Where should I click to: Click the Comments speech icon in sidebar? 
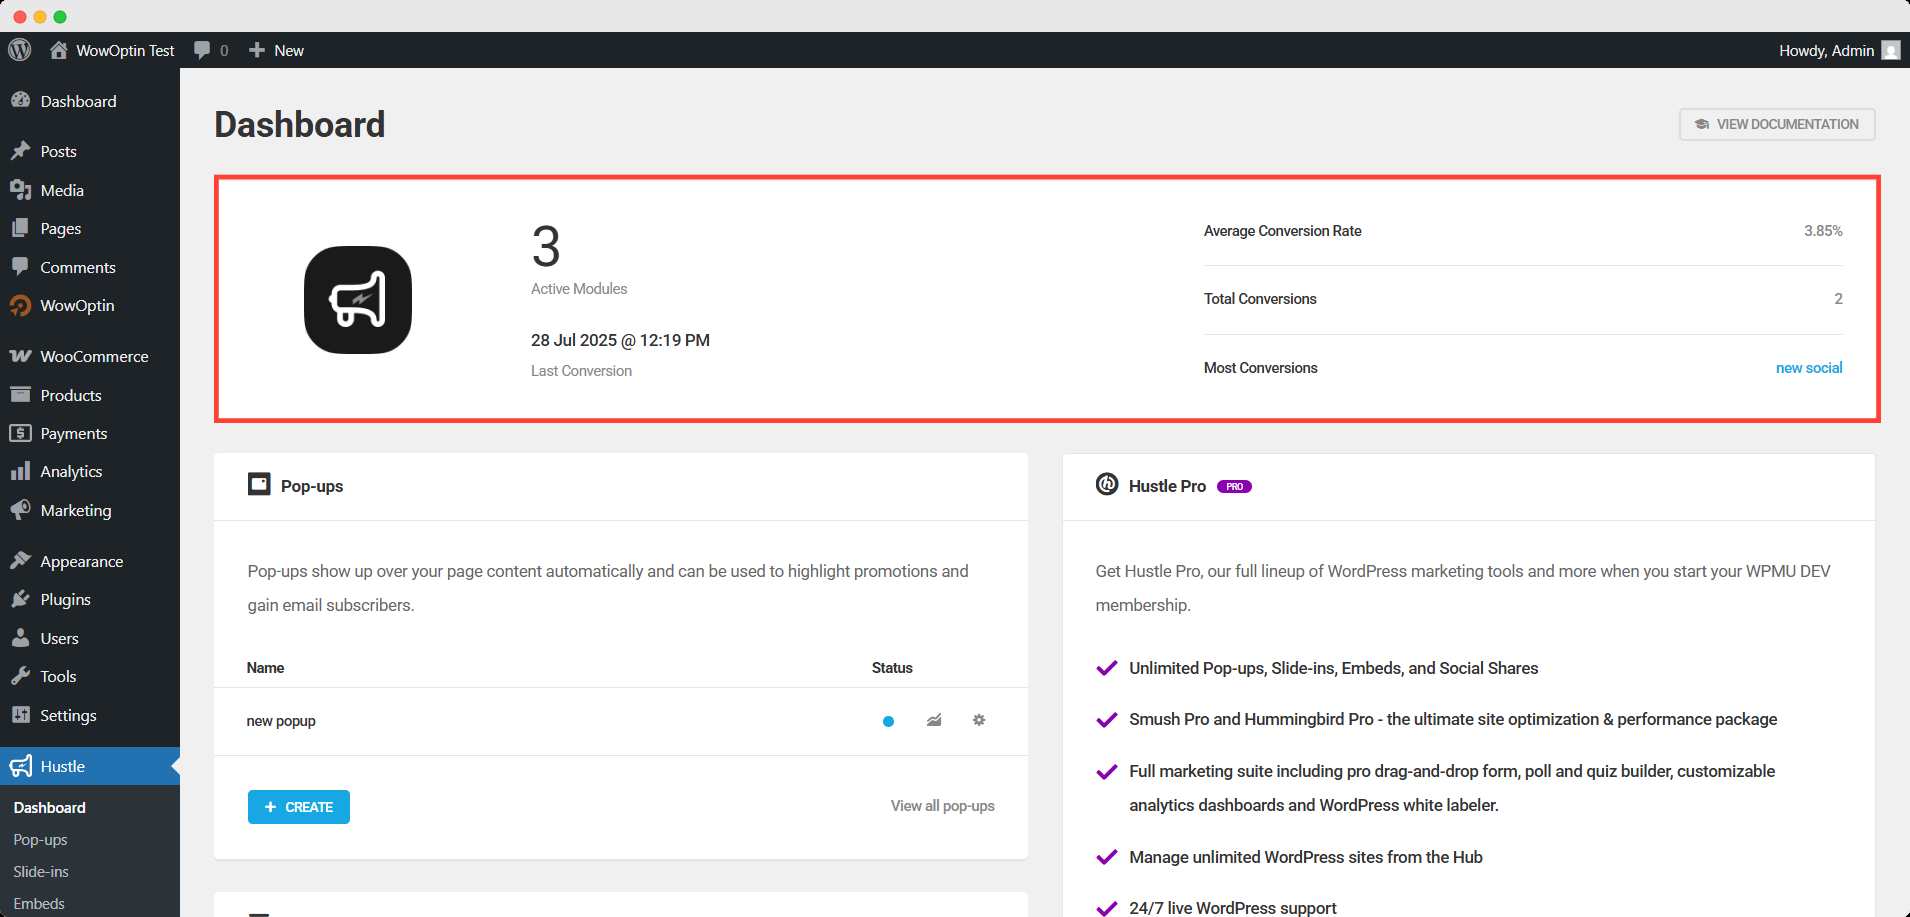[20, 267]
